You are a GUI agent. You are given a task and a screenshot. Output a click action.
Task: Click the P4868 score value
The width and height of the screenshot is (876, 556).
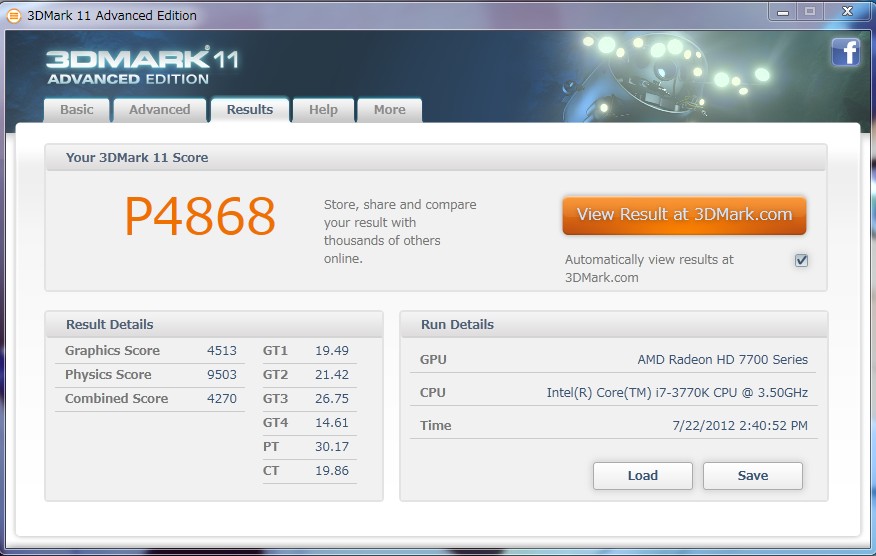pyautogui.click(x=200, y=216)
